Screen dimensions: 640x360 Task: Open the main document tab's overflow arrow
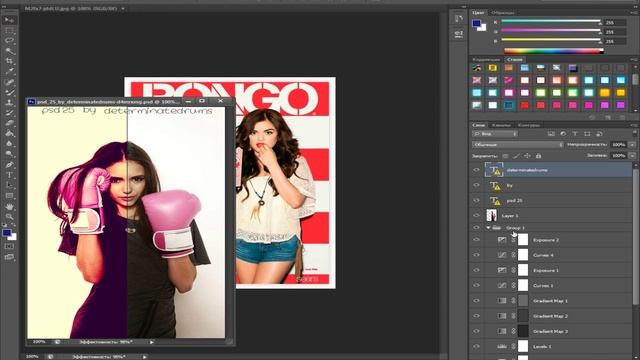[x=123, y=8]
